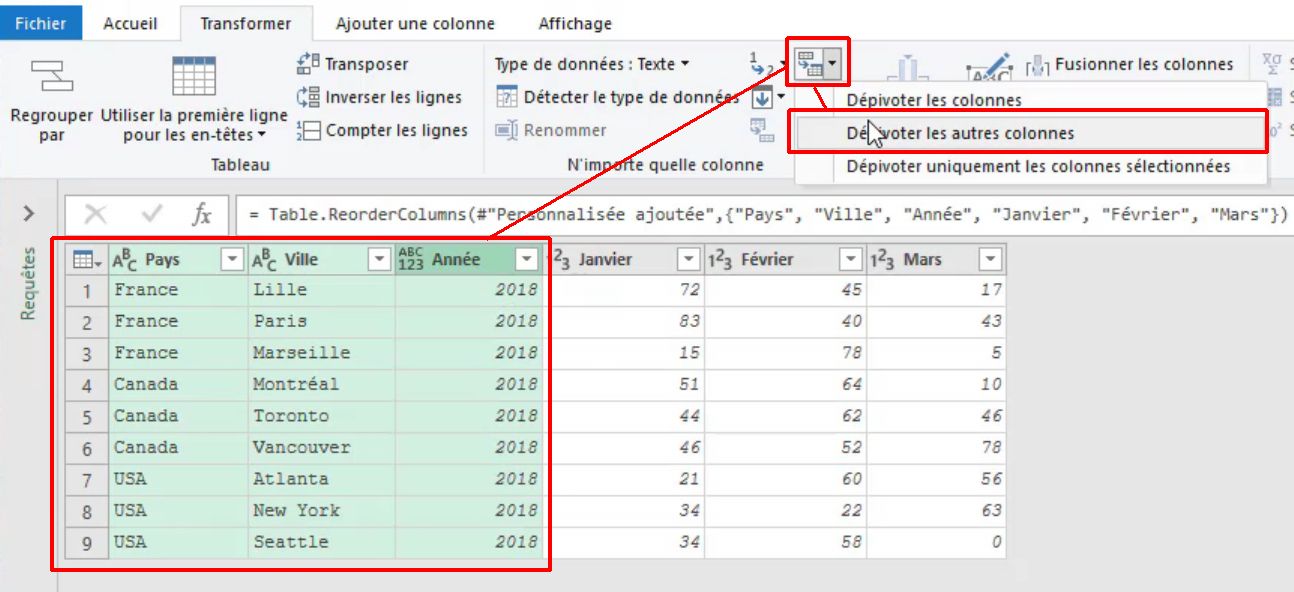Screen dimensions: 1294x592
Task: Open the Mars column filter dropdown
Action: [x=990, y=260]
